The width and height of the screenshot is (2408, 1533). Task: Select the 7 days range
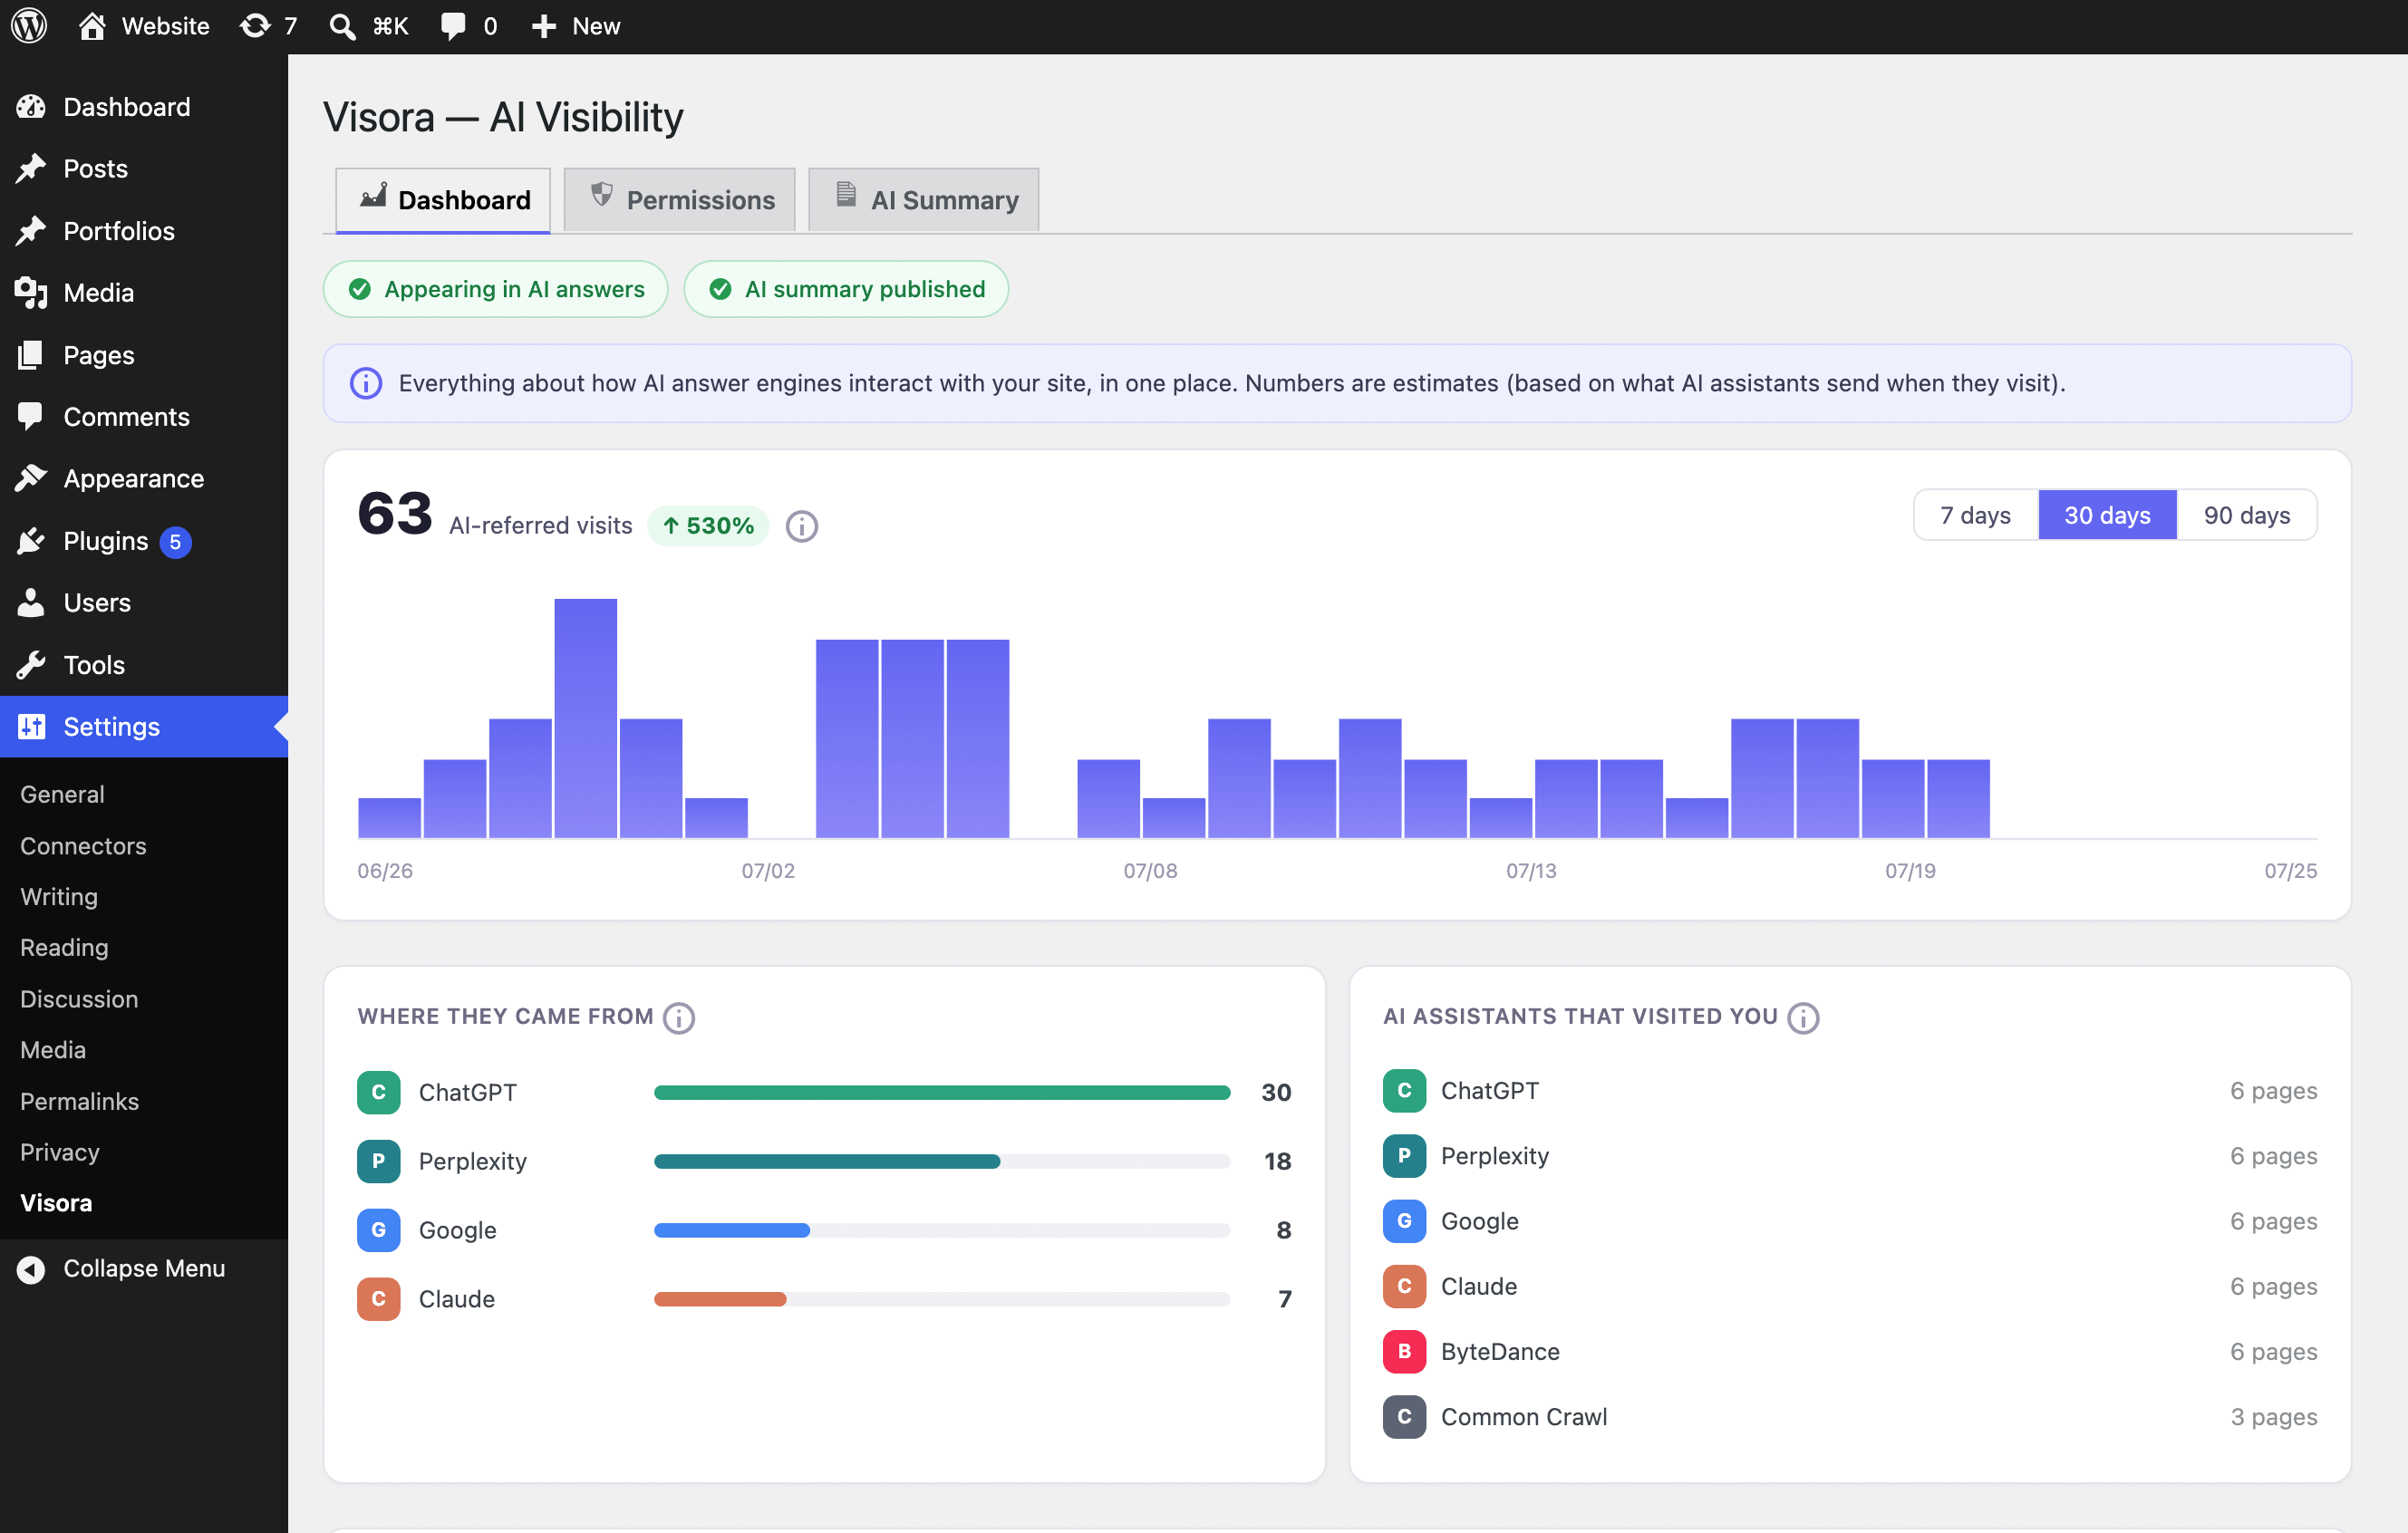(x=1976, y=515)
